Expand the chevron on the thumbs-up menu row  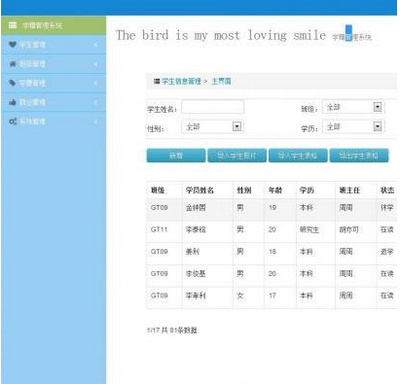tap(96, 102)
